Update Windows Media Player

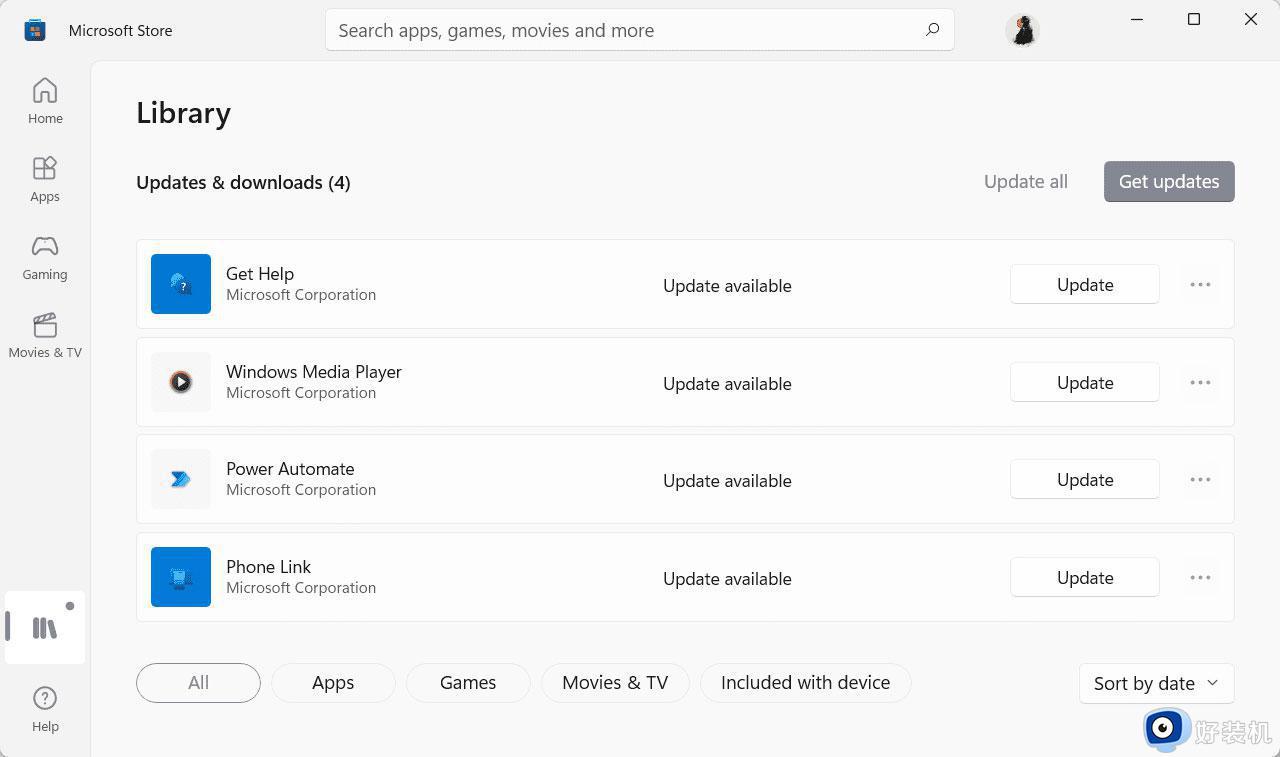coord(1085,383)
